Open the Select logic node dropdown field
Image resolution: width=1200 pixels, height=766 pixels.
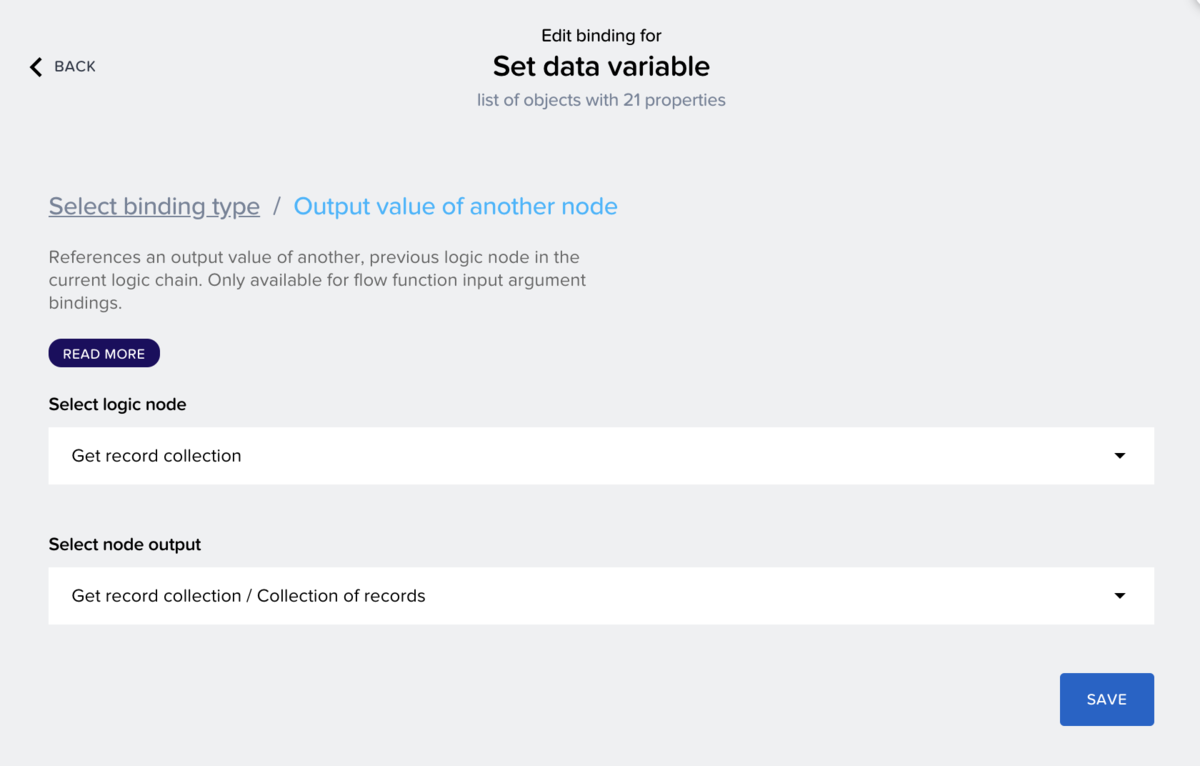pyautogui.click(x=600, y=456)
